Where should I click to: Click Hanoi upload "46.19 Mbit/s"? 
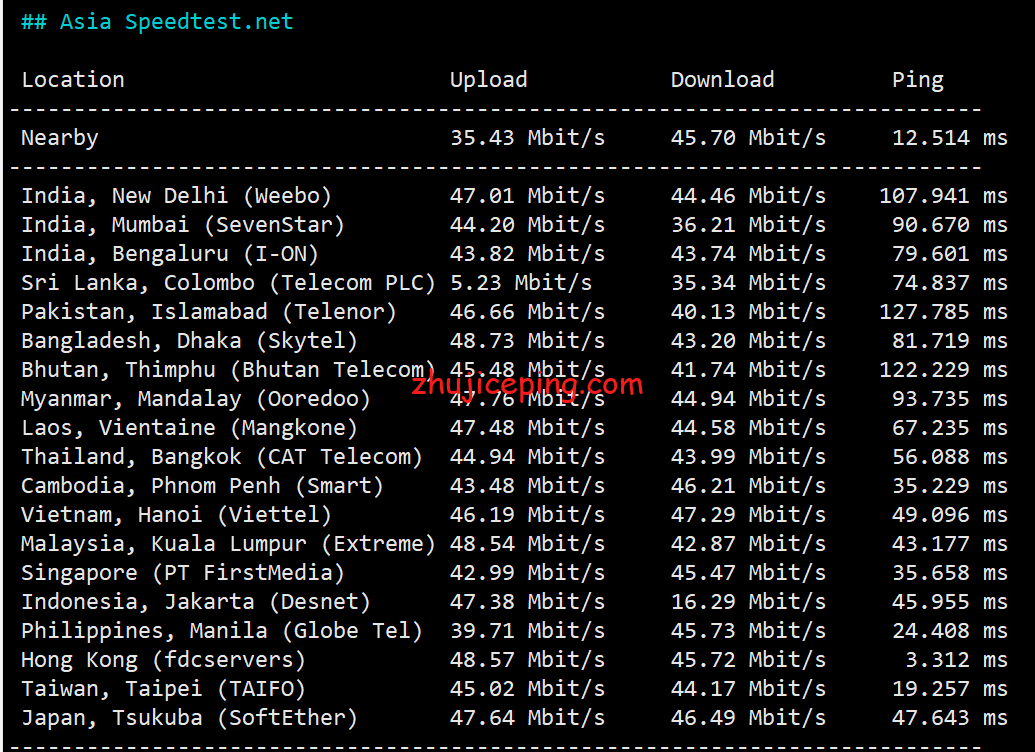[x=527, y=516]
